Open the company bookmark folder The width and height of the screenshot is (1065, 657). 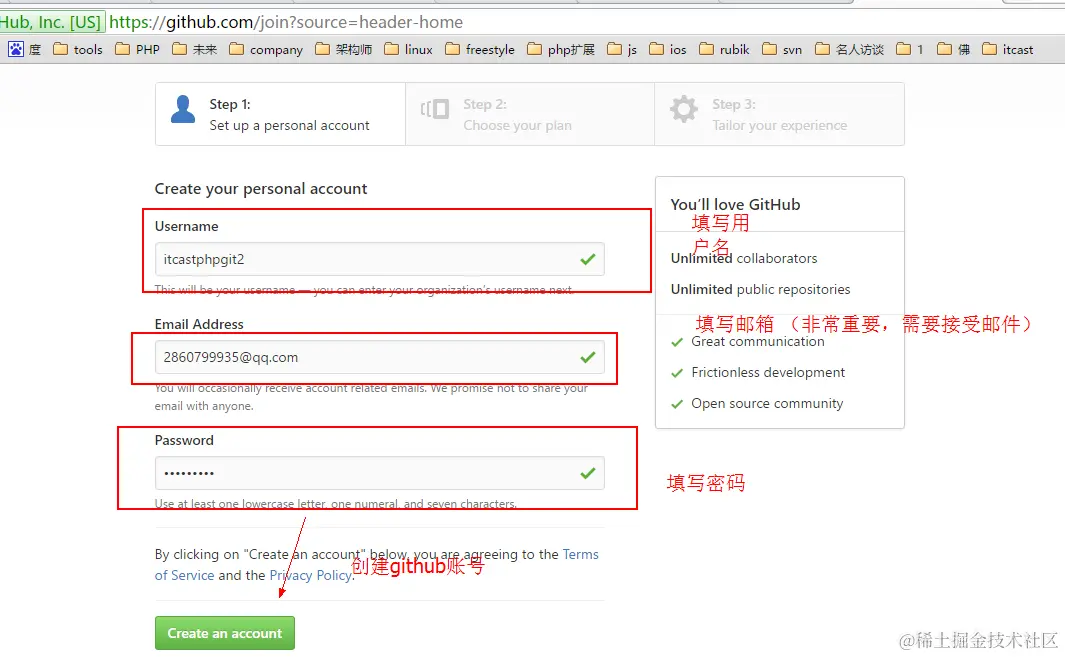click(x=266, y=50)
